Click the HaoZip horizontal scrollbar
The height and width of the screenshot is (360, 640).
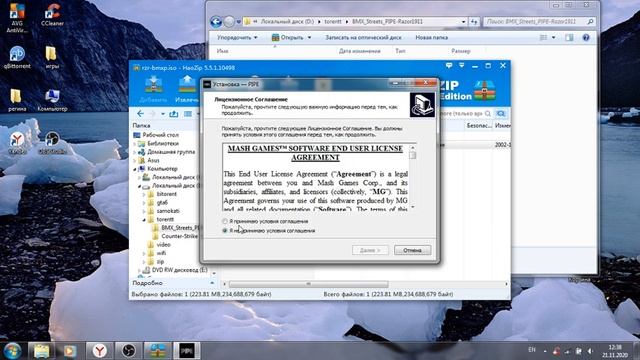click(308, 284)
